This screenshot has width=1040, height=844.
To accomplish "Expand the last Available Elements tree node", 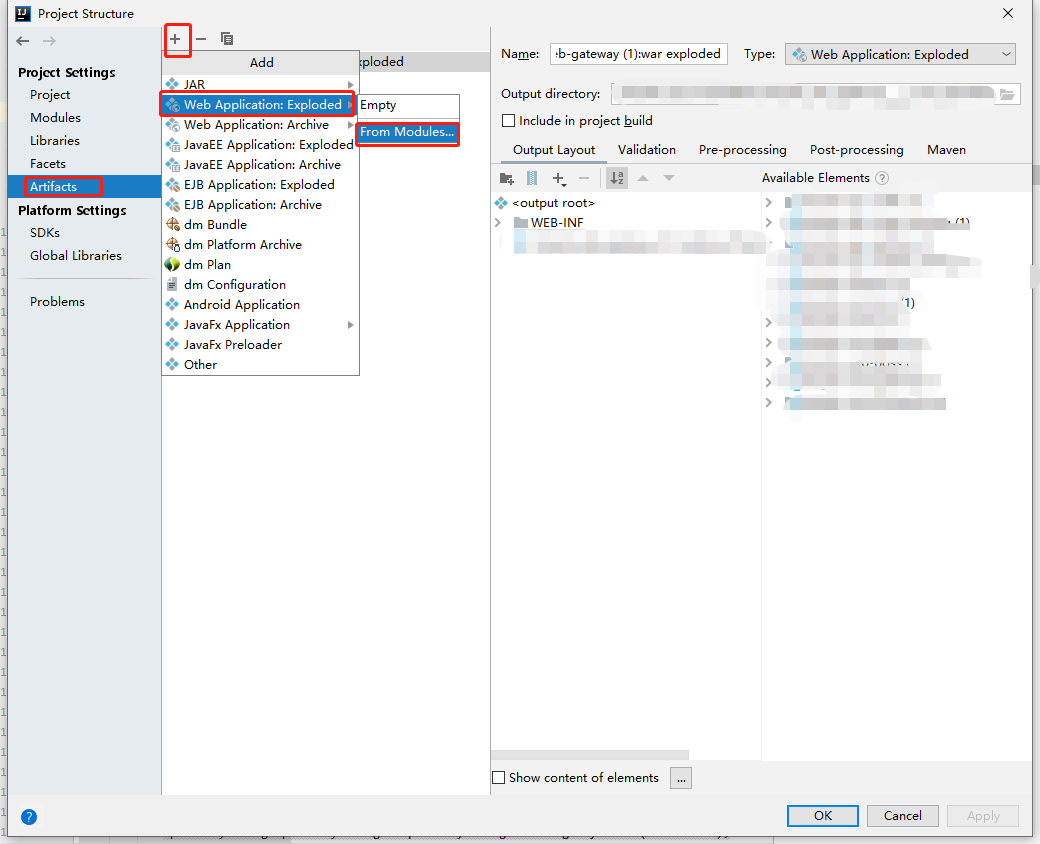I will click(x=769, y=403).
